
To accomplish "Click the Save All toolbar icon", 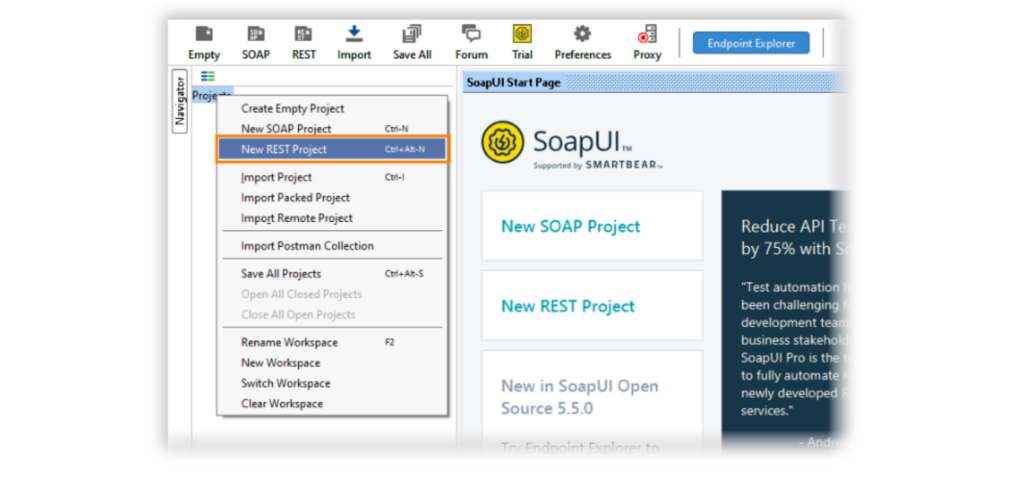I will (x=412, y=34).
